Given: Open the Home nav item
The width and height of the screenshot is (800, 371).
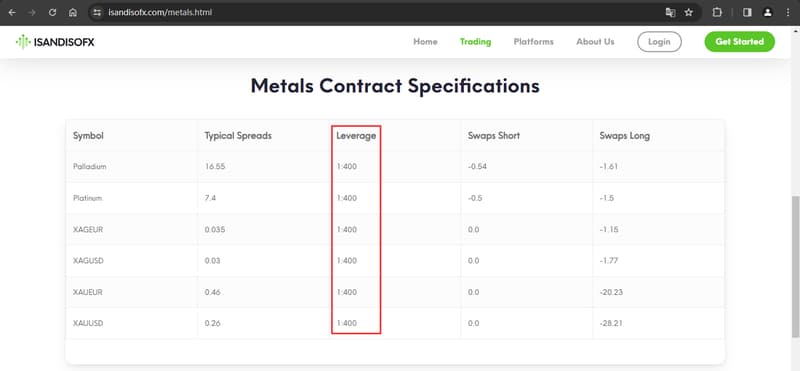Looking at the screenshot, I should point(425,42).
